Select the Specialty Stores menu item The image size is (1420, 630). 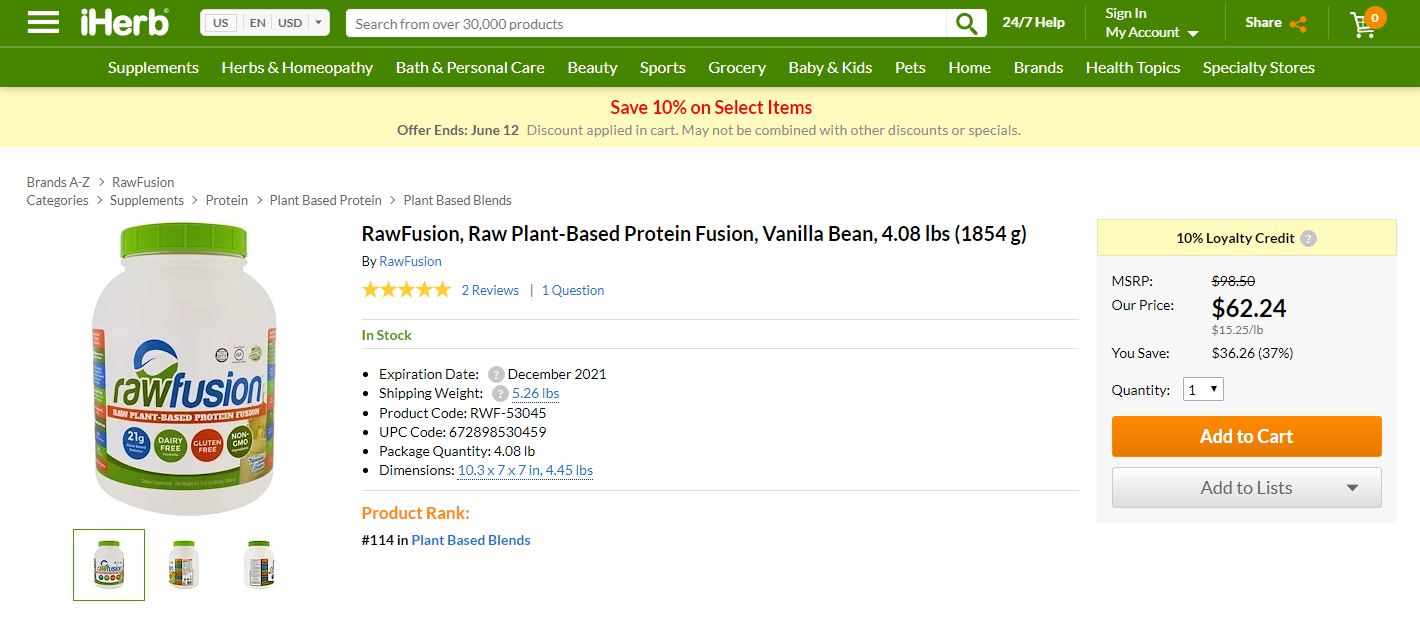pos(1258,67)
